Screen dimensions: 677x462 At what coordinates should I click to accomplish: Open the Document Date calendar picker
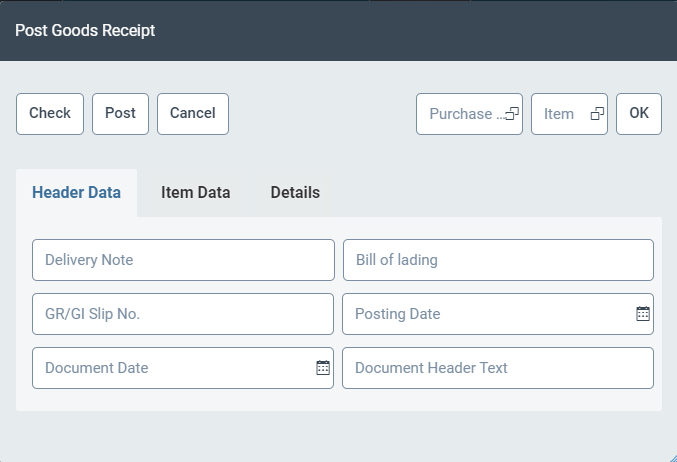tap(323, 368)
